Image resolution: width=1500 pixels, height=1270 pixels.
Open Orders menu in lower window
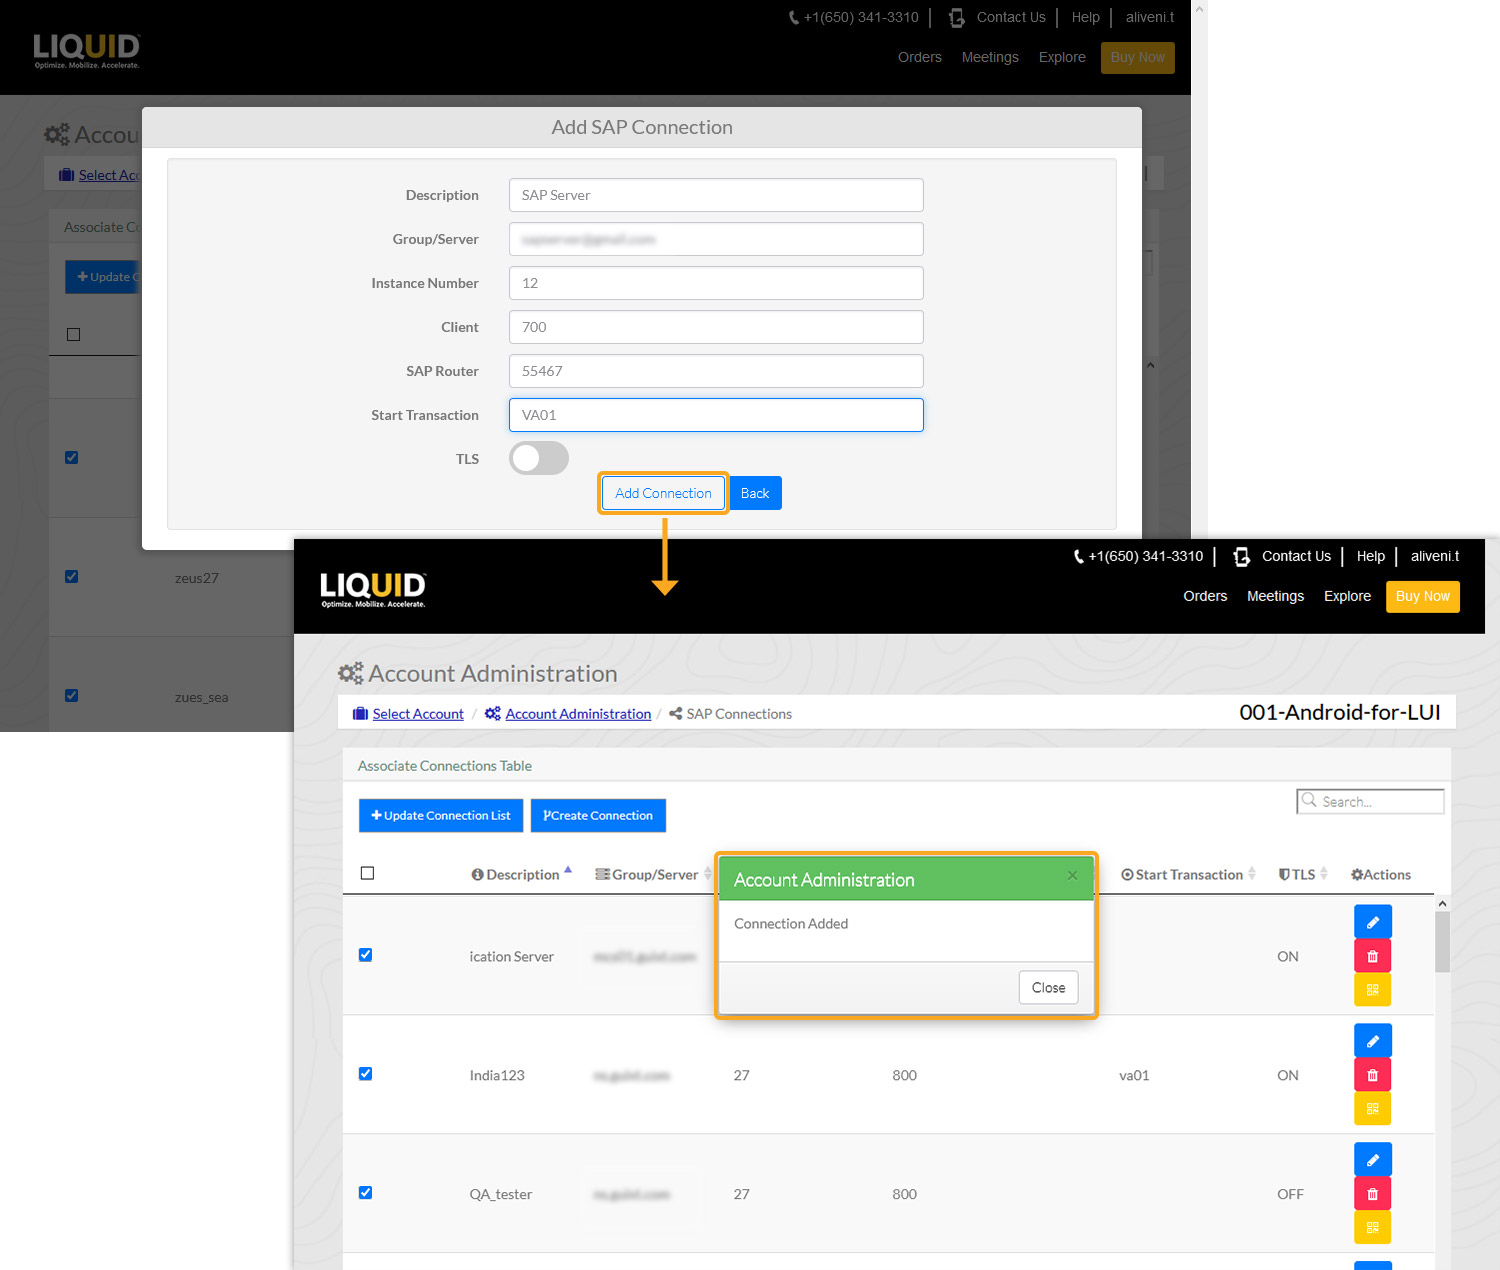1205,596
